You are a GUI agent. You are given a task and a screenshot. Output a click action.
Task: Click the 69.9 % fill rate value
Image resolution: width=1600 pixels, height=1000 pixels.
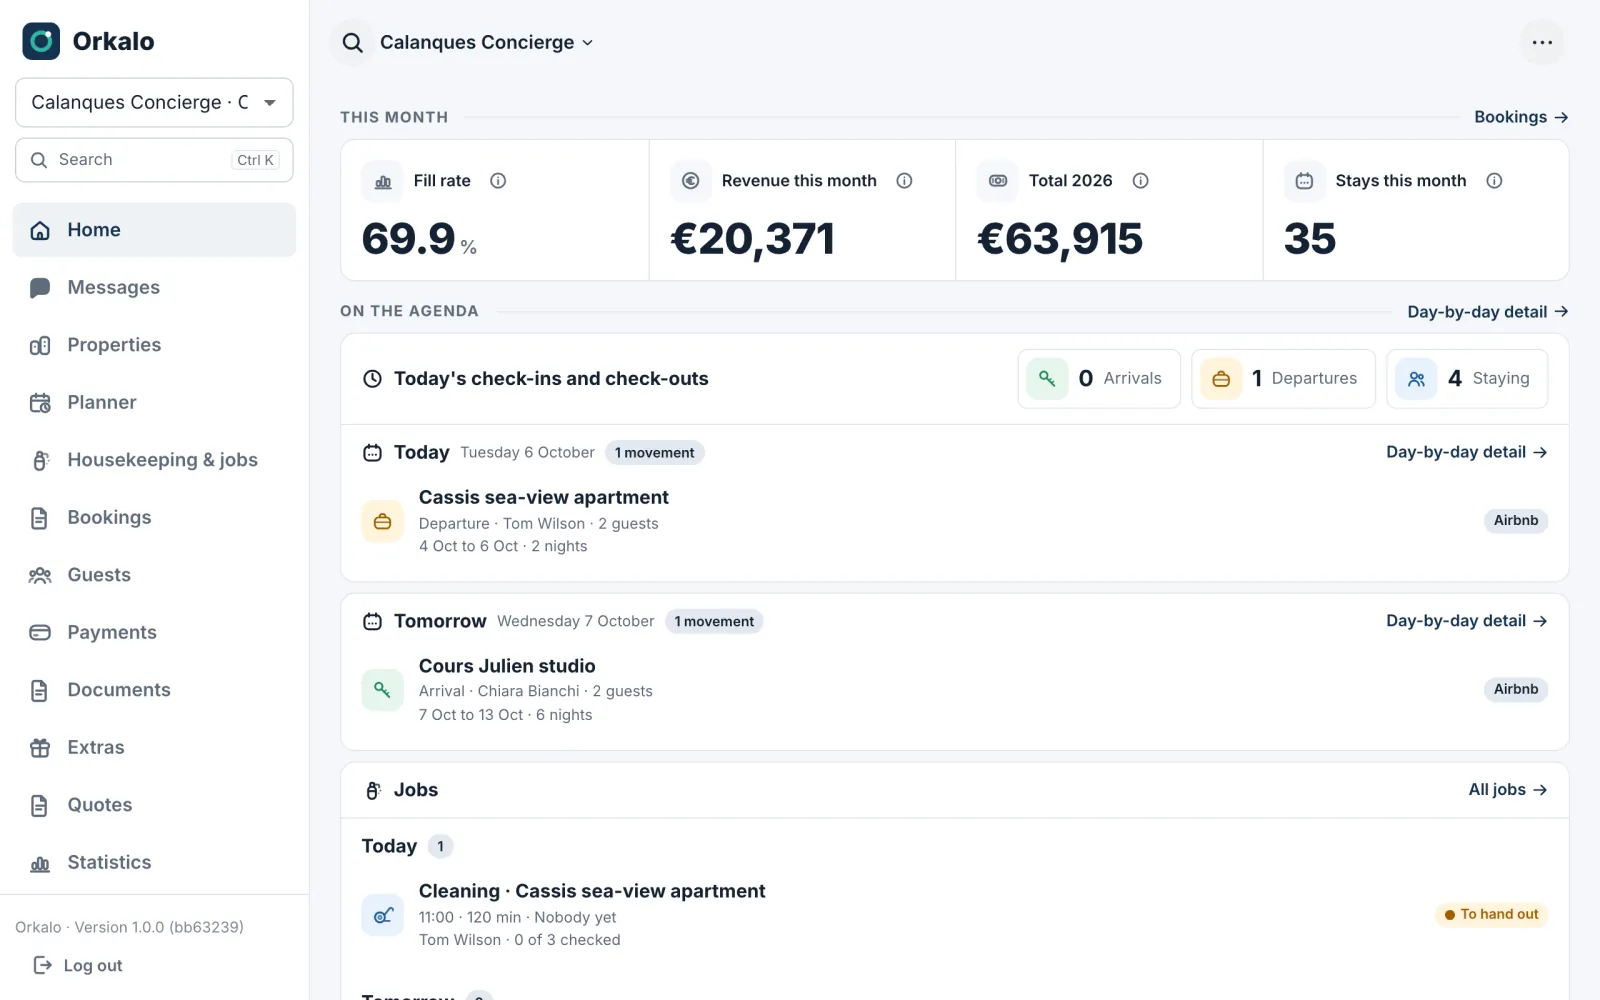[x=419, y=239]
